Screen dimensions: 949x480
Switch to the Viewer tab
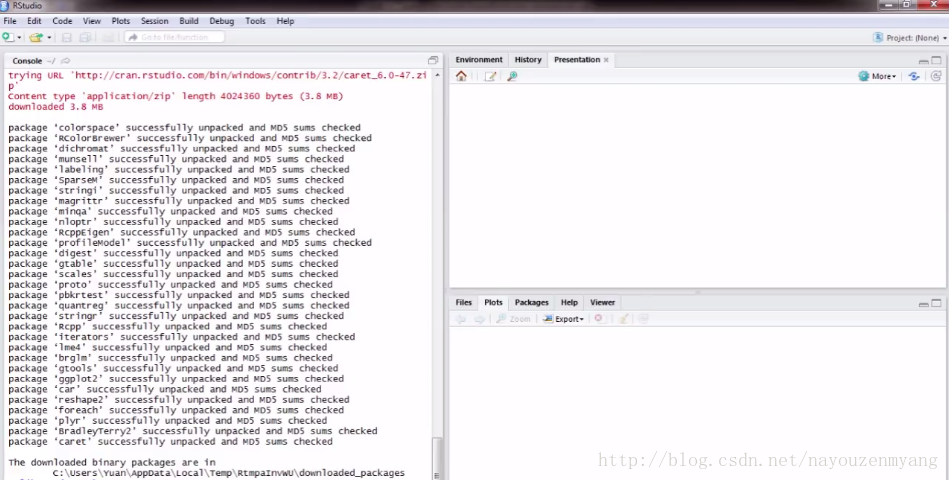point(602,302)
